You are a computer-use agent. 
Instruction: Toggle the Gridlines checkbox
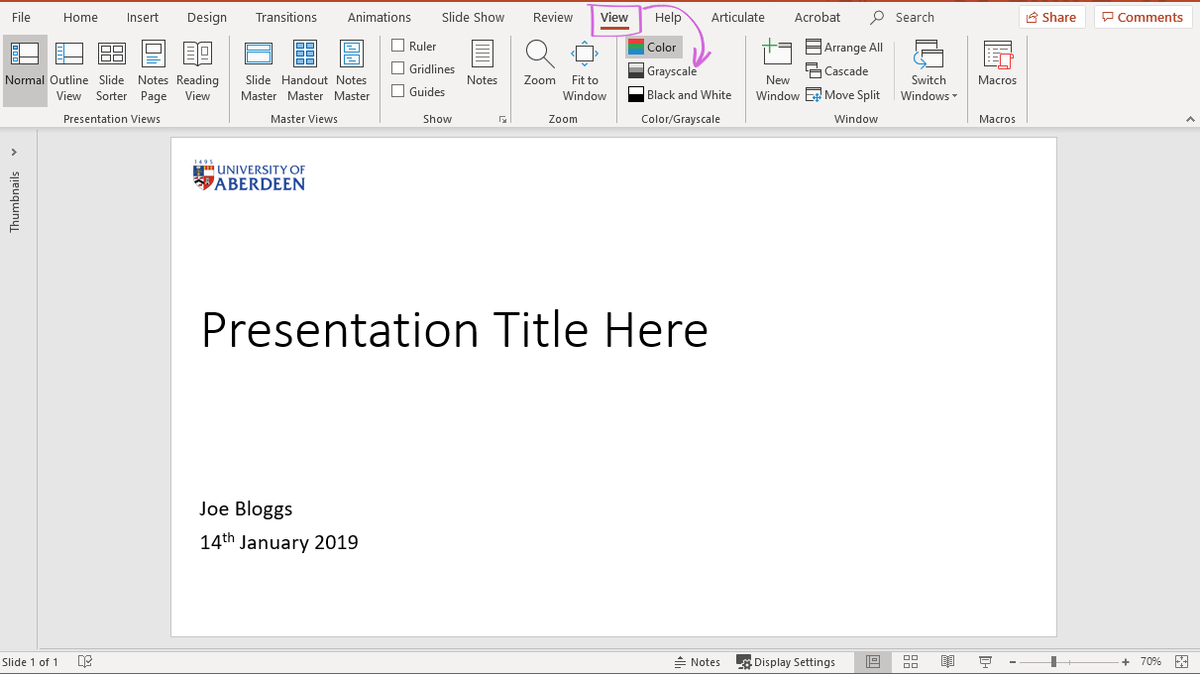[398, 69]
